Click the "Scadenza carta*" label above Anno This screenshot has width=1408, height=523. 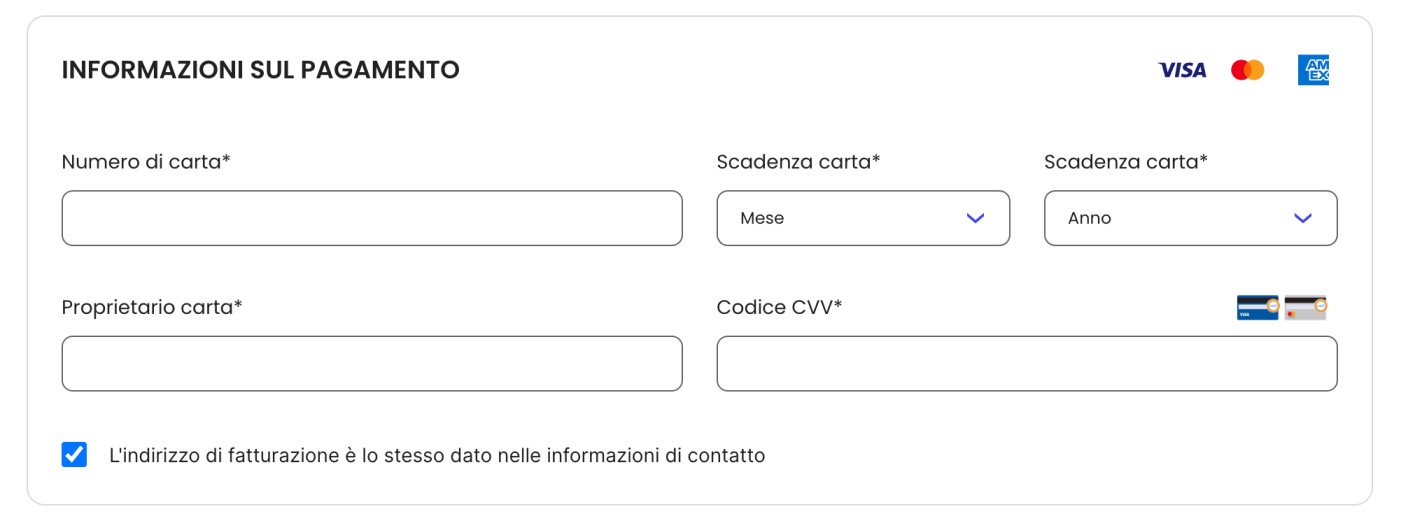click(x=1125, y=162)
